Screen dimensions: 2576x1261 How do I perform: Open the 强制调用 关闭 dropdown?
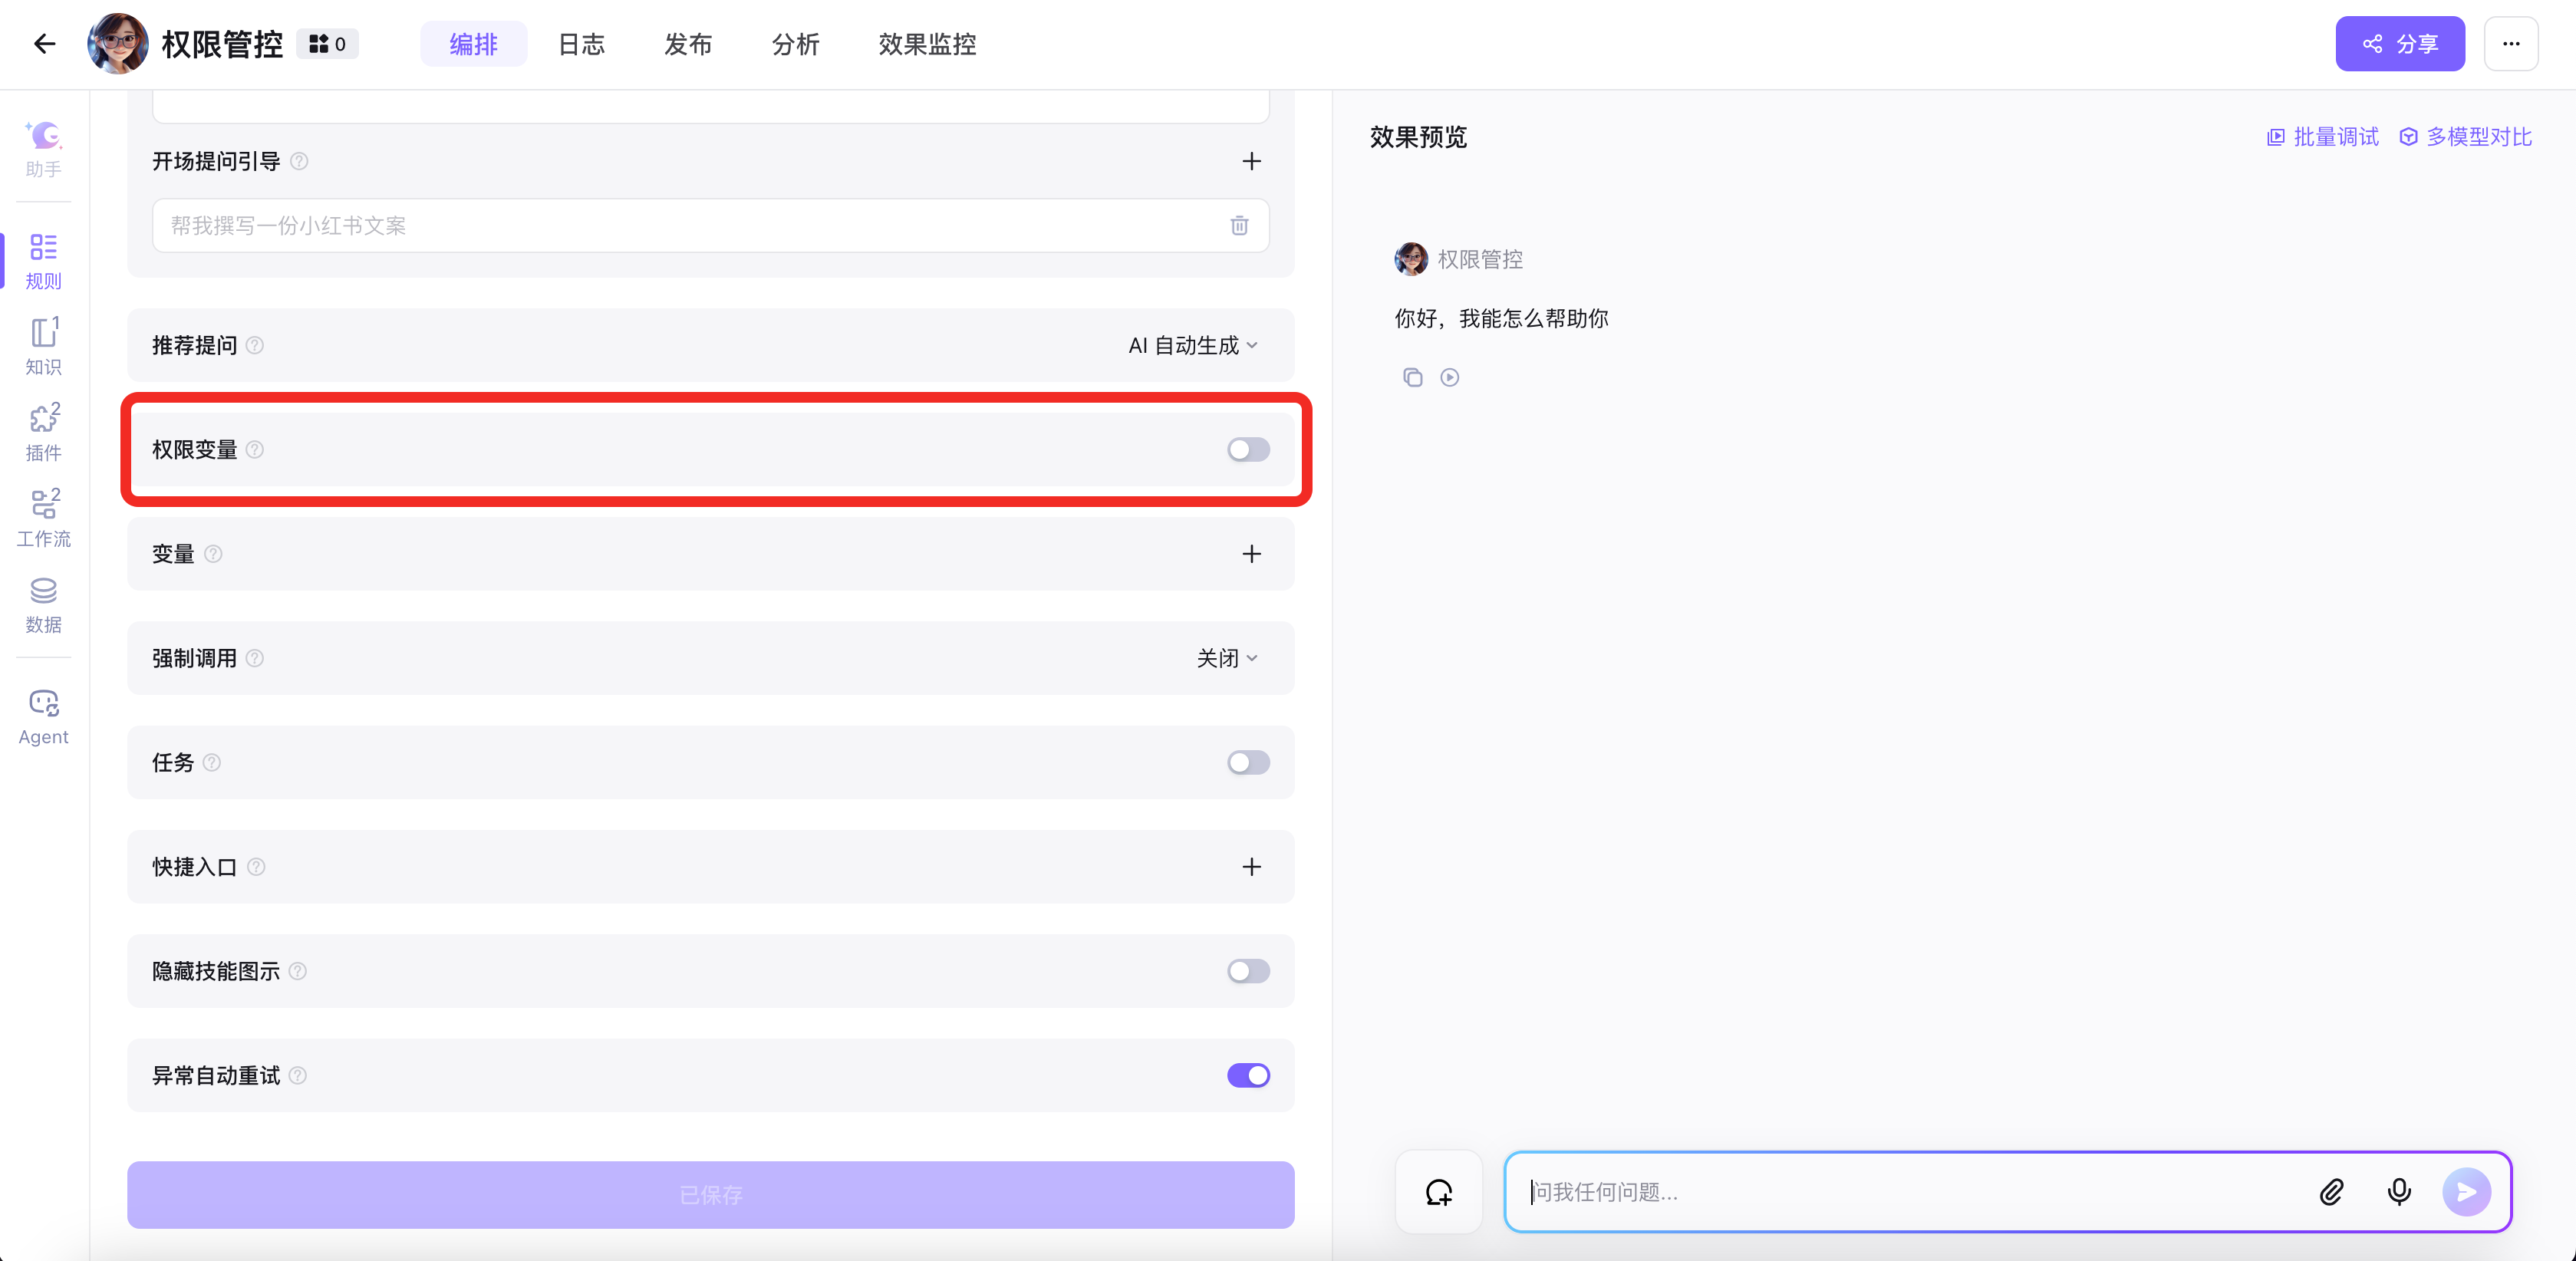point(1226,658)
